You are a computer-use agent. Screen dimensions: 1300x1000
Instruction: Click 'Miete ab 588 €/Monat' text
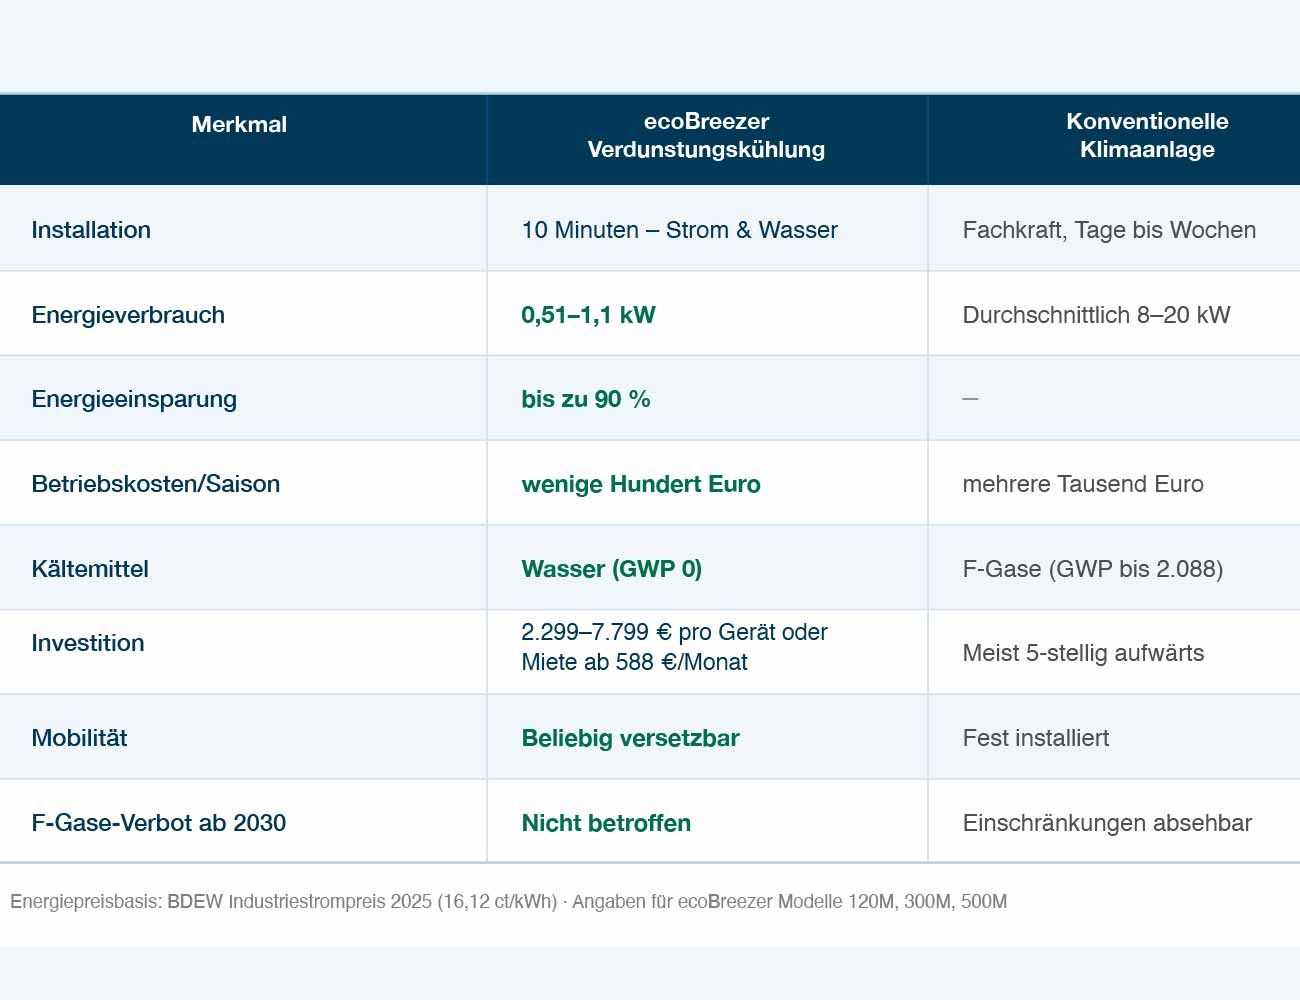click(x=634, y=662)
